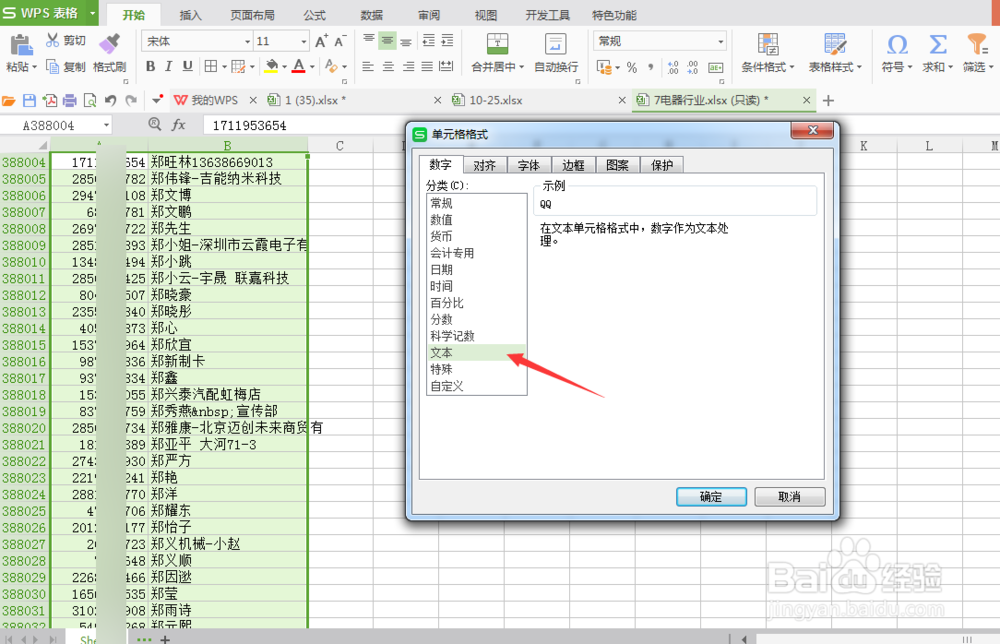Align text right
Screen dimensions: 1000x644
click(408, 66)
